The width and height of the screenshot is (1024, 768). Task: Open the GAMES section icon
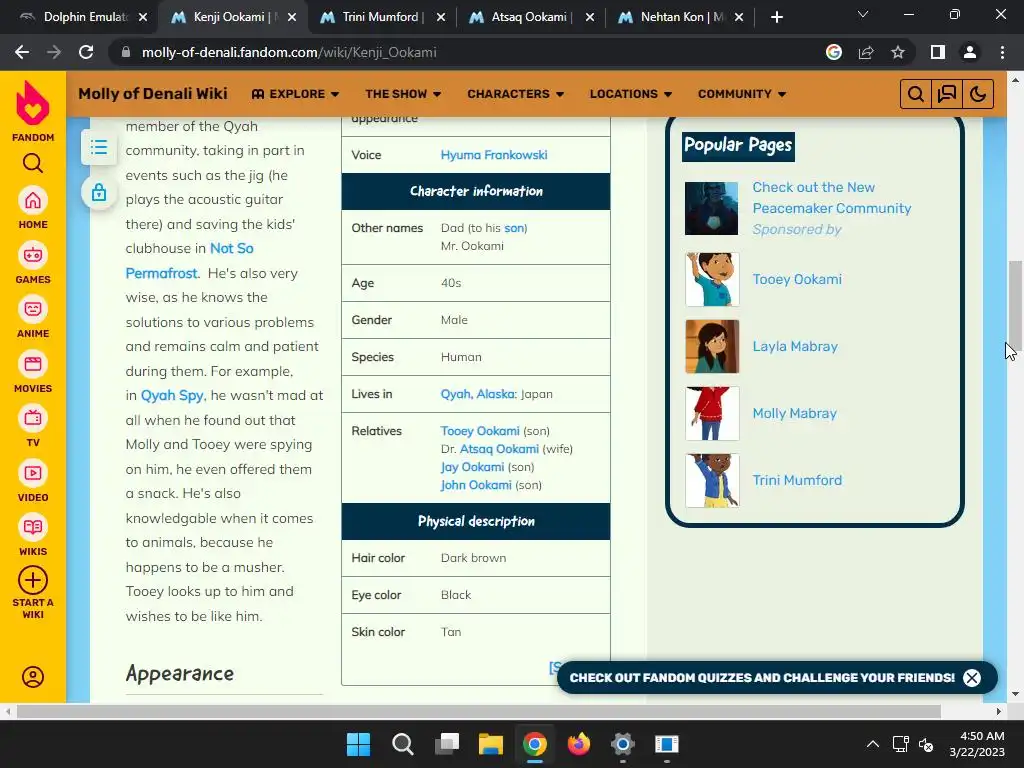[33, 255]
